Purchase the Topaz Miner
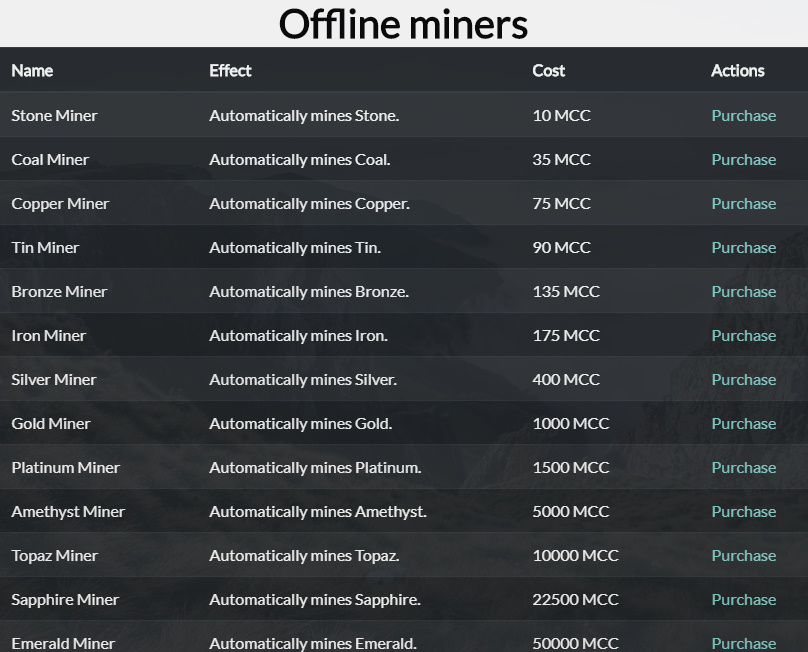808x652 pixels. [744, 556]
